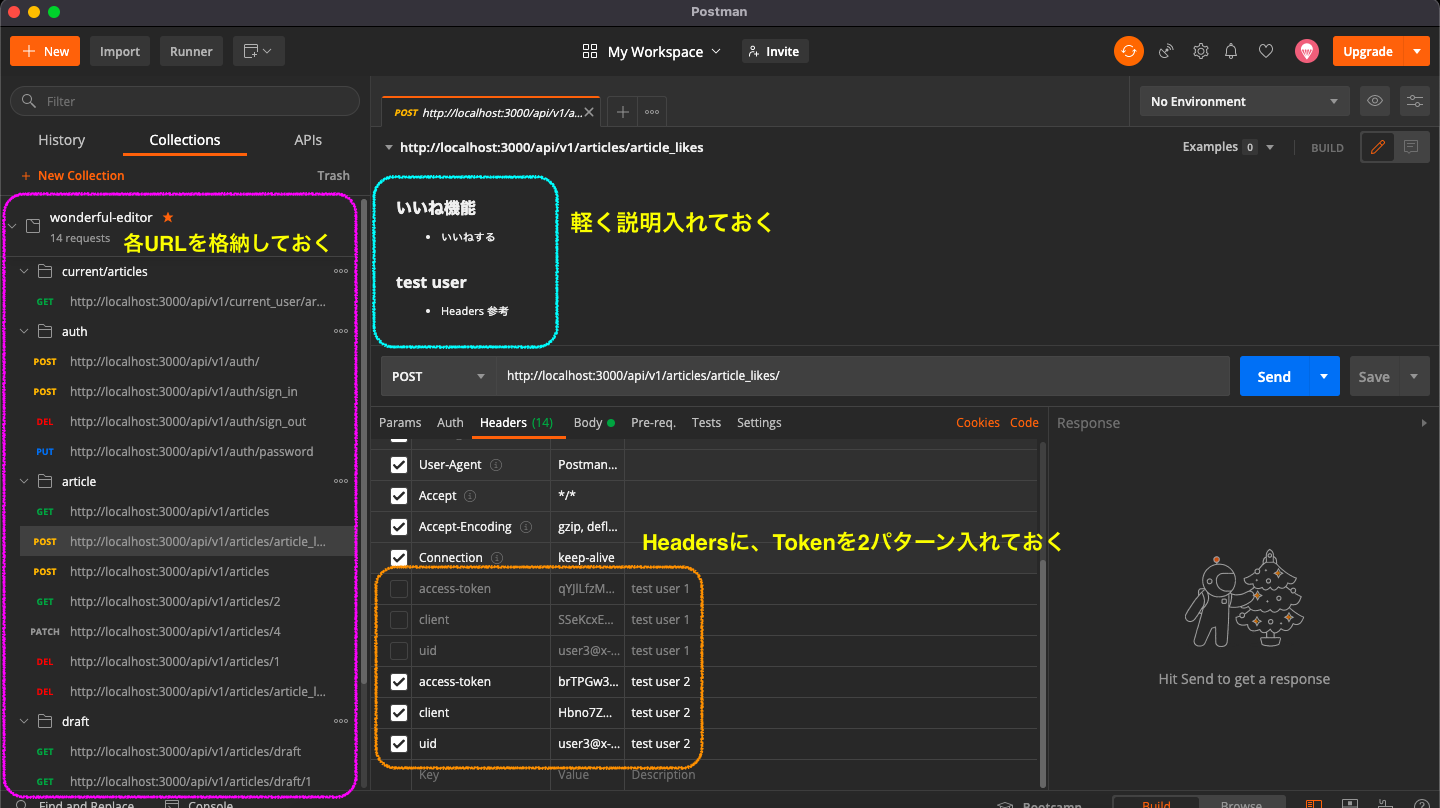Open Send button dropdown arrow
The image size is (1440, 808).
point(1324,376)
